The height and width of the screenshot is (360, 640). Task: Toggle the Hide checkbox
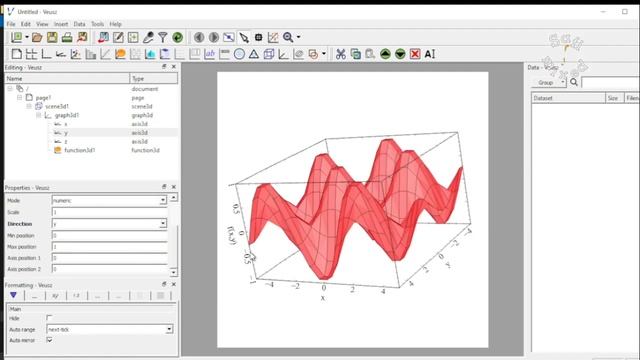49,318
